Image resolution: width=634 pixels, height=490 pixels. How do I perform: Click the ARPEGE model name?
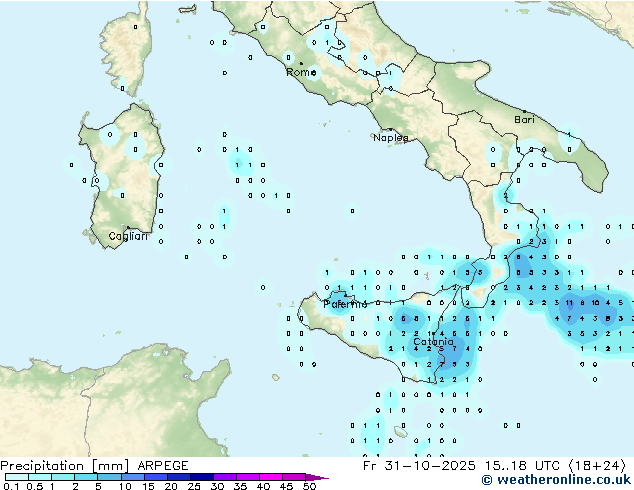tap(163, 466)
